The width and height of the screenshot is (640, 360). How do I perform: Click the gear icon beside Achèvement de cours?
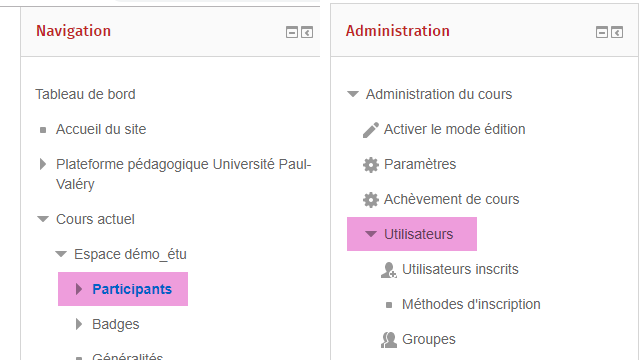point(371,200)
